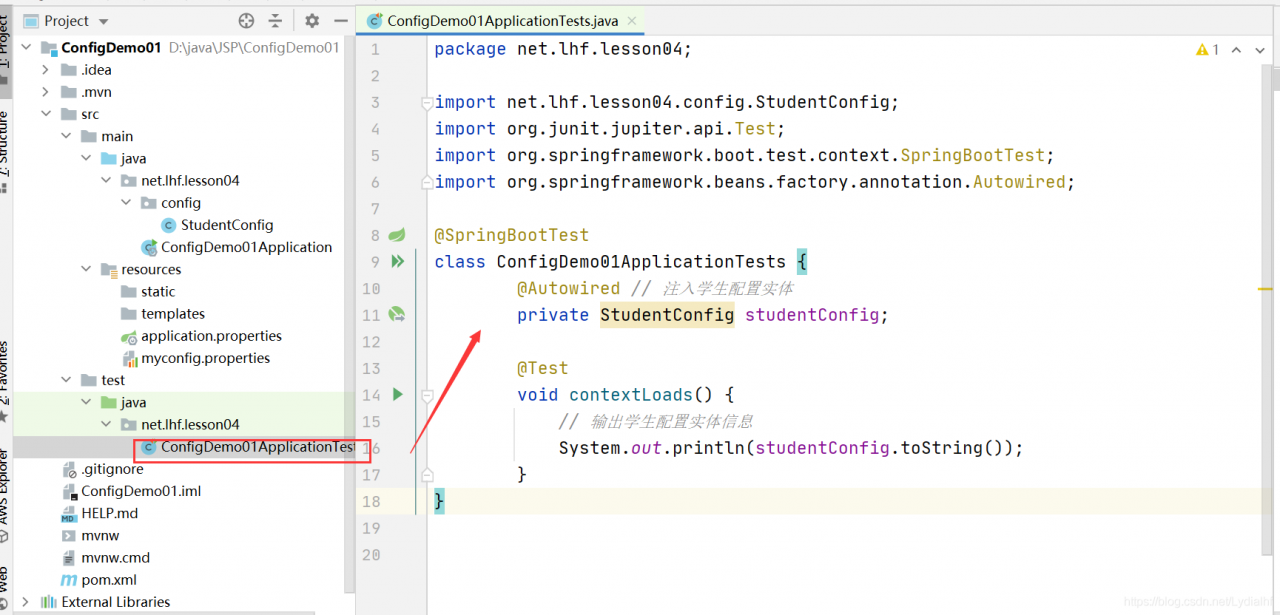Viewport: 1280px width, 615px height.
Task: Open application.properties file
Action: 201,336
